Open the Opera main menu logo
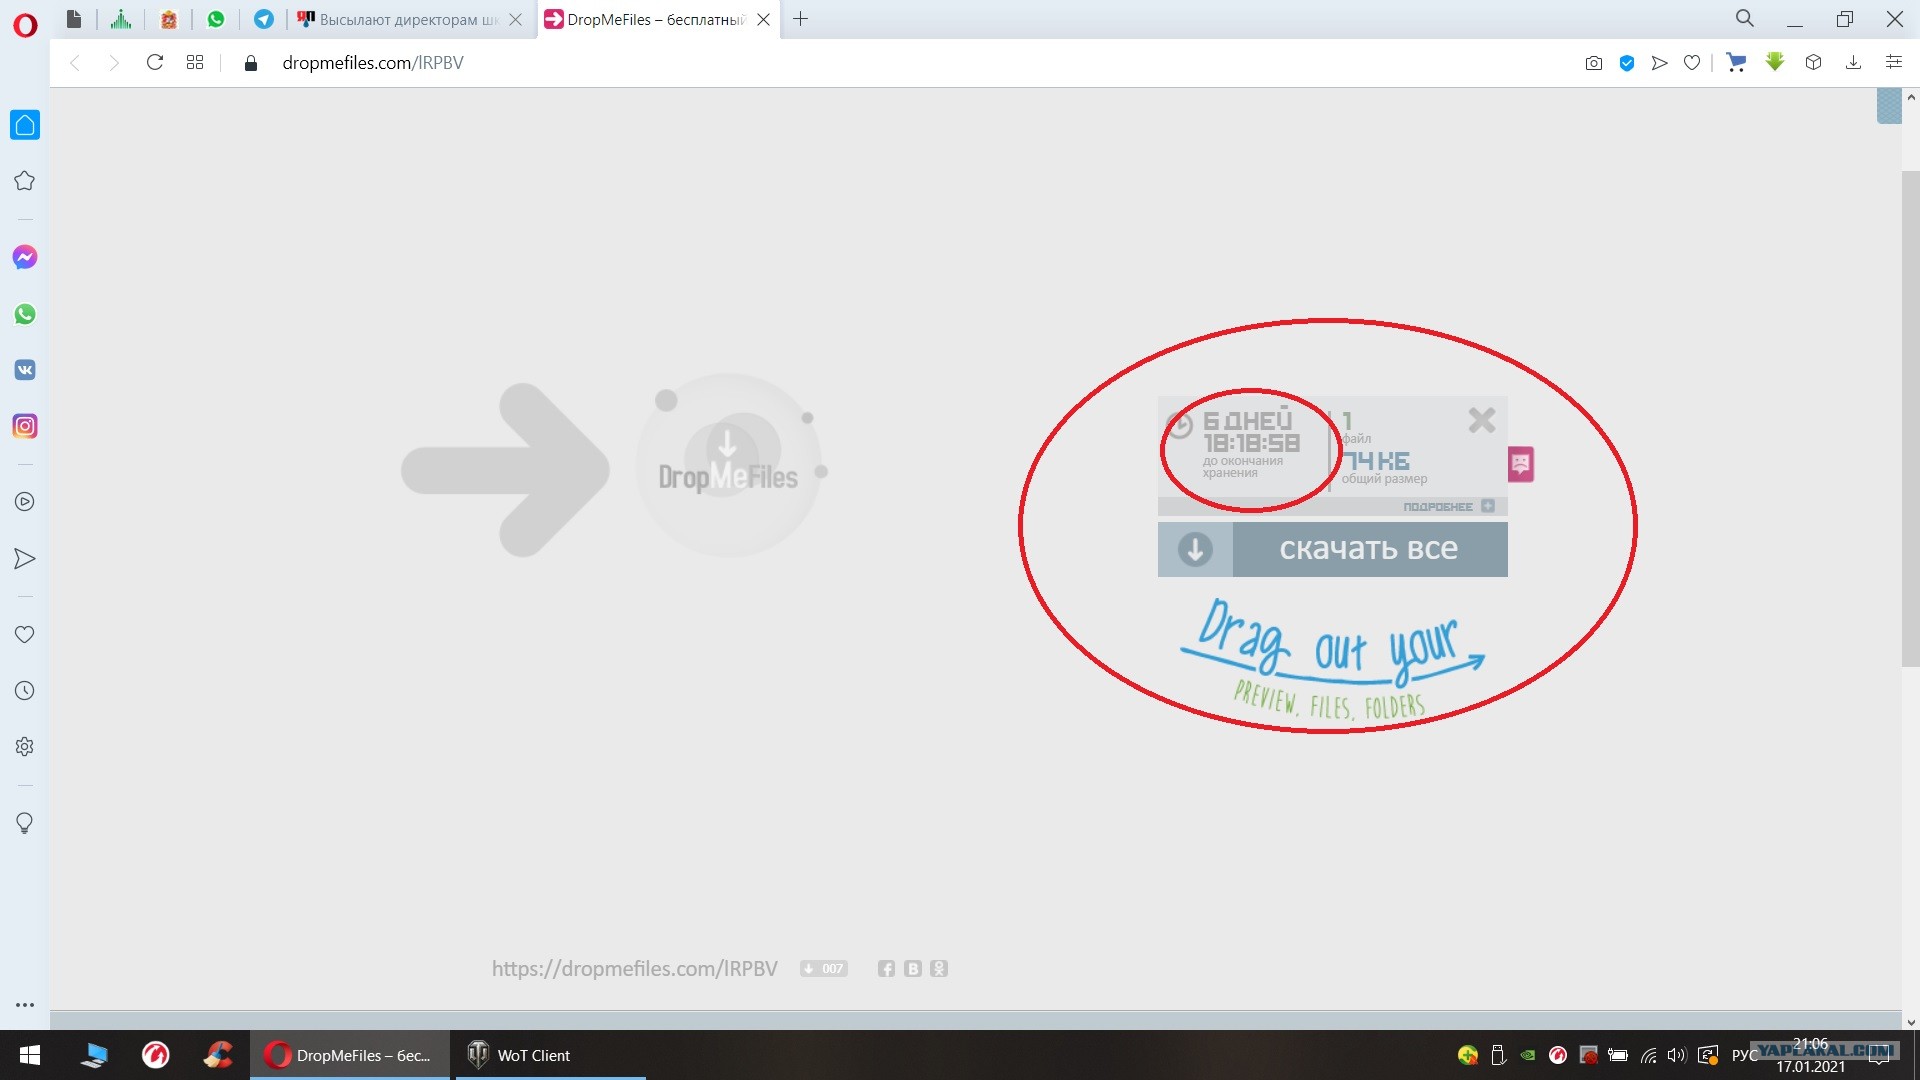 (x=25, y=25)
